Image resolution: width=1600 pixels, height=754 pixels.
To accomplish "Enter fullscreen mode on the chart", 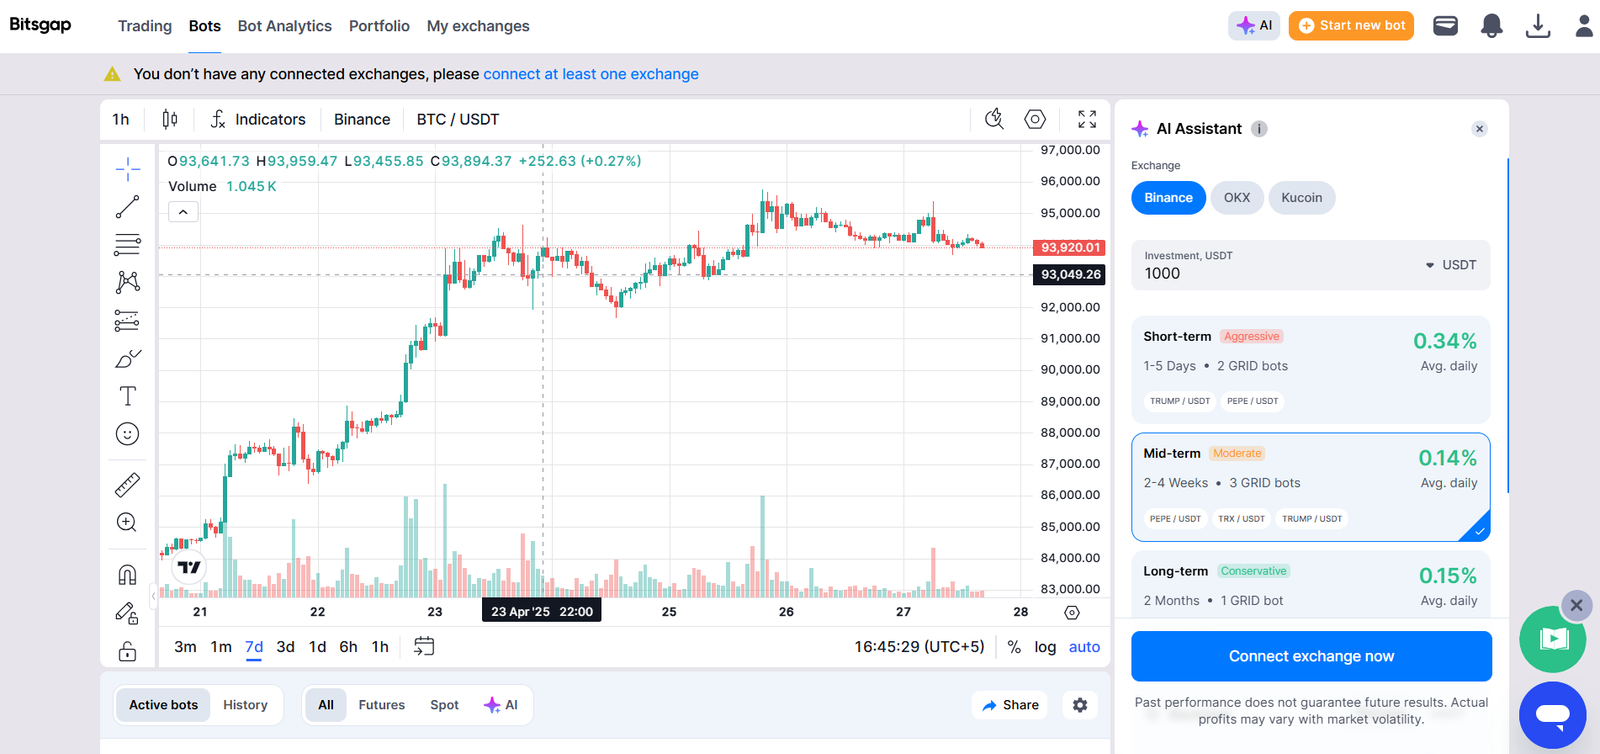I will [1088, 119].
